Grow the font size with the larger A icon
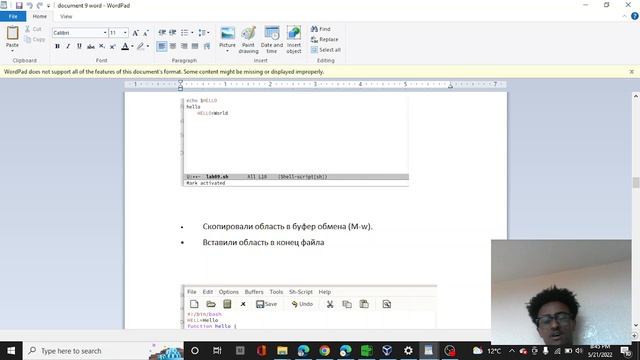The height and width of the screenshot is (360, 640). click(x=136, y=33)
